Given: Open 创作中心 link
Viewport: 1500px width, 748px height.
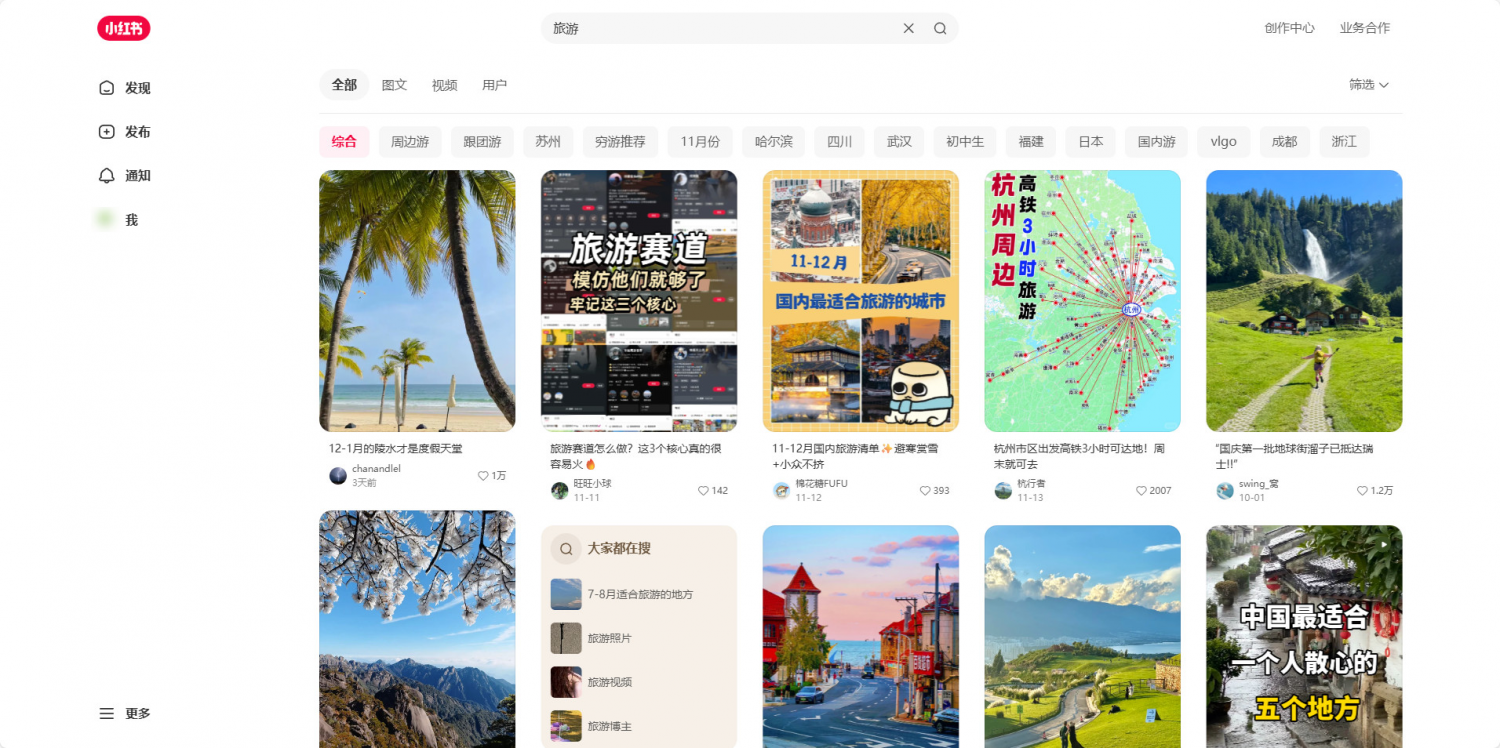Looking at the screenshot, I should point(1289,28).
